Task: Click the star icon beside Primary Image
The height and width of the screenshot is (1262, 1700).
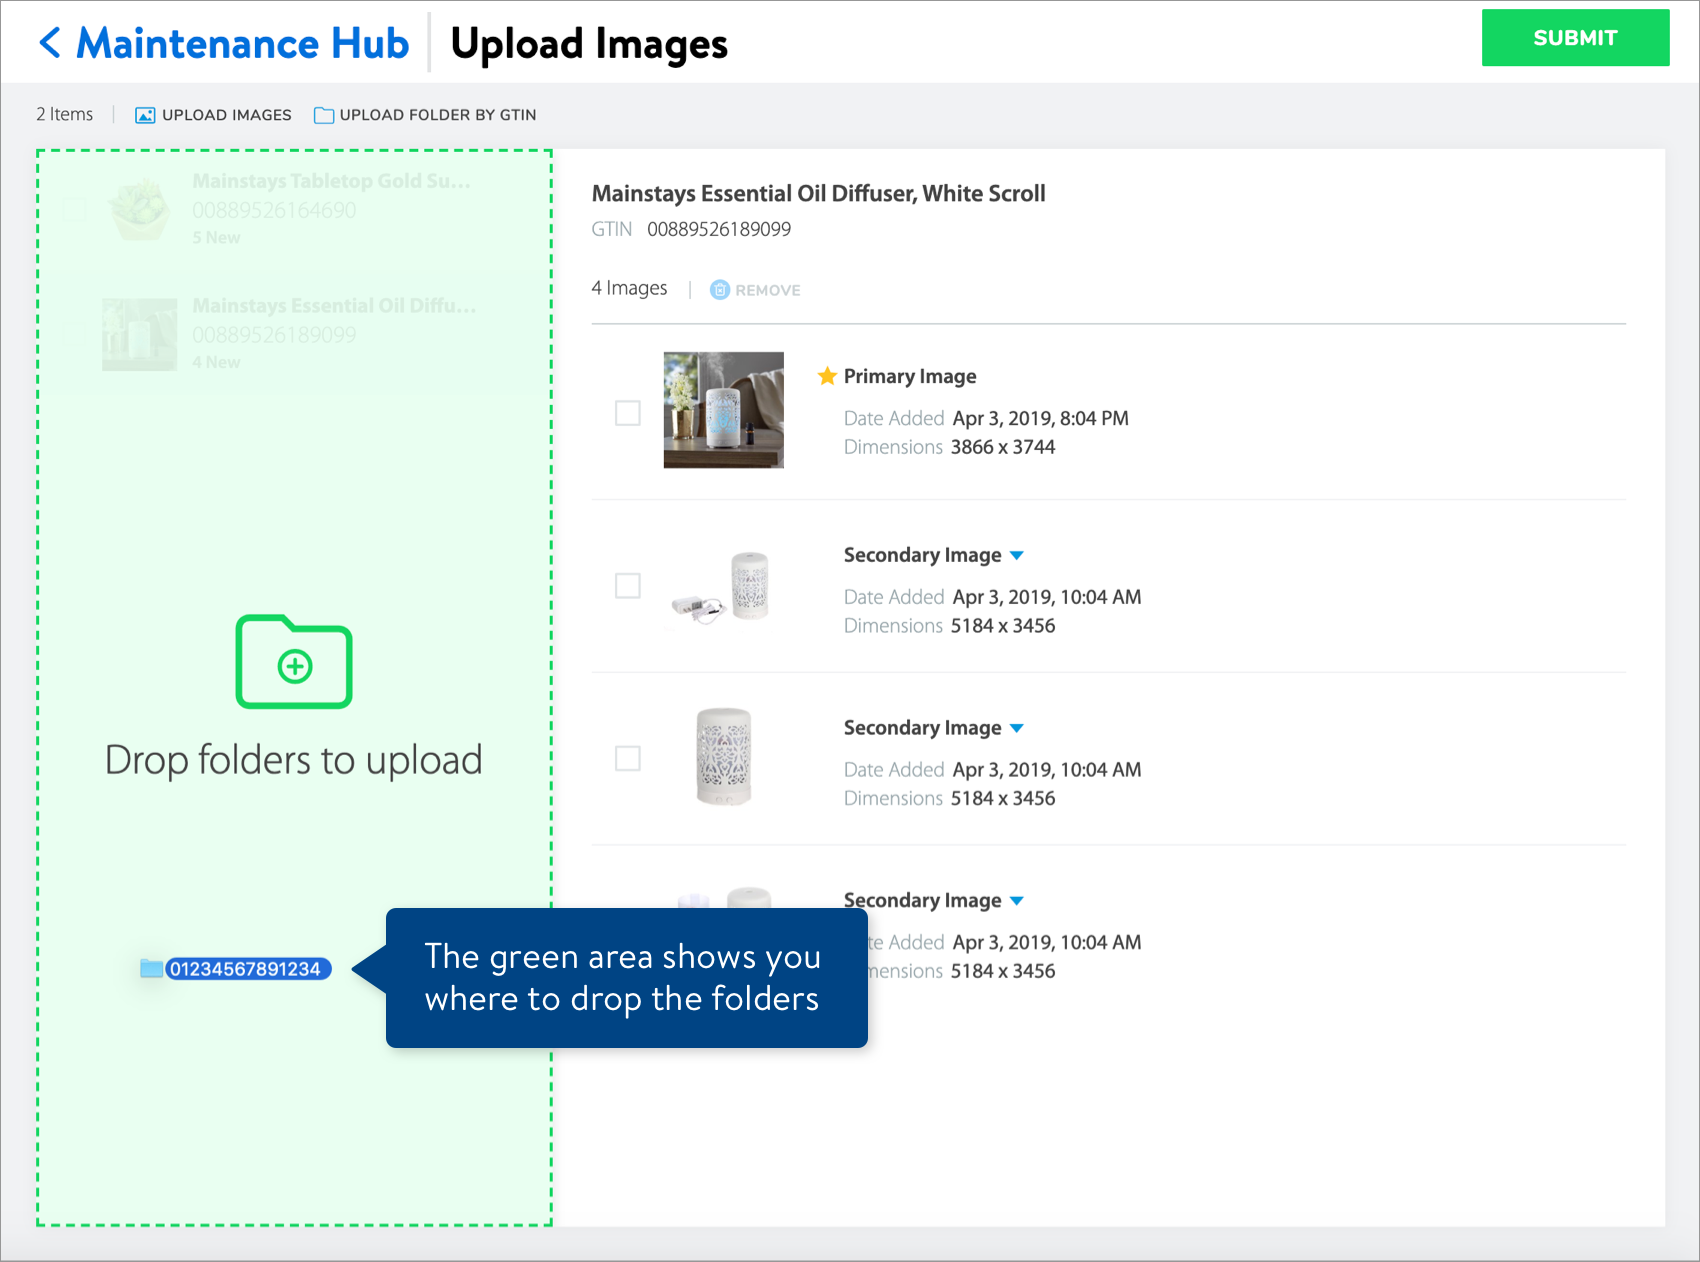Action: (826, 376)
